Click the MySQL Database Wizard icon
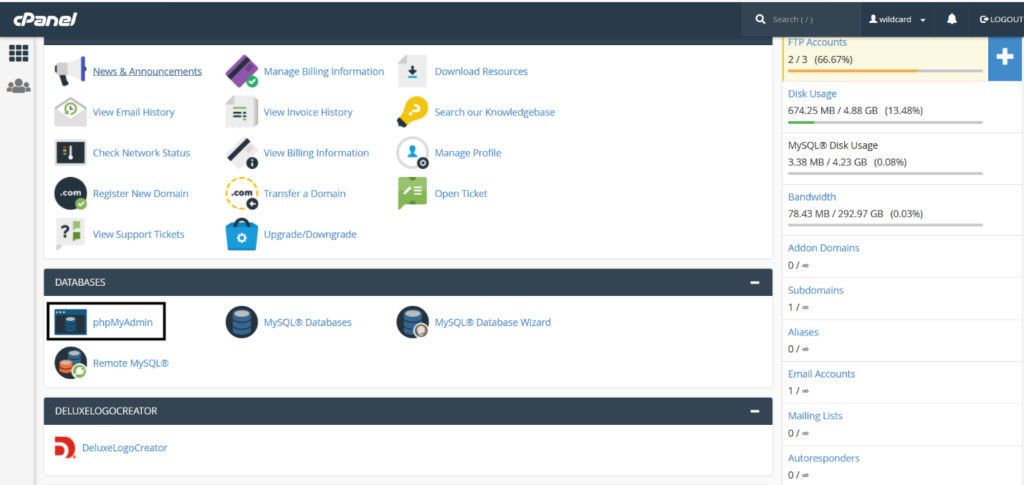 [413, 322]
